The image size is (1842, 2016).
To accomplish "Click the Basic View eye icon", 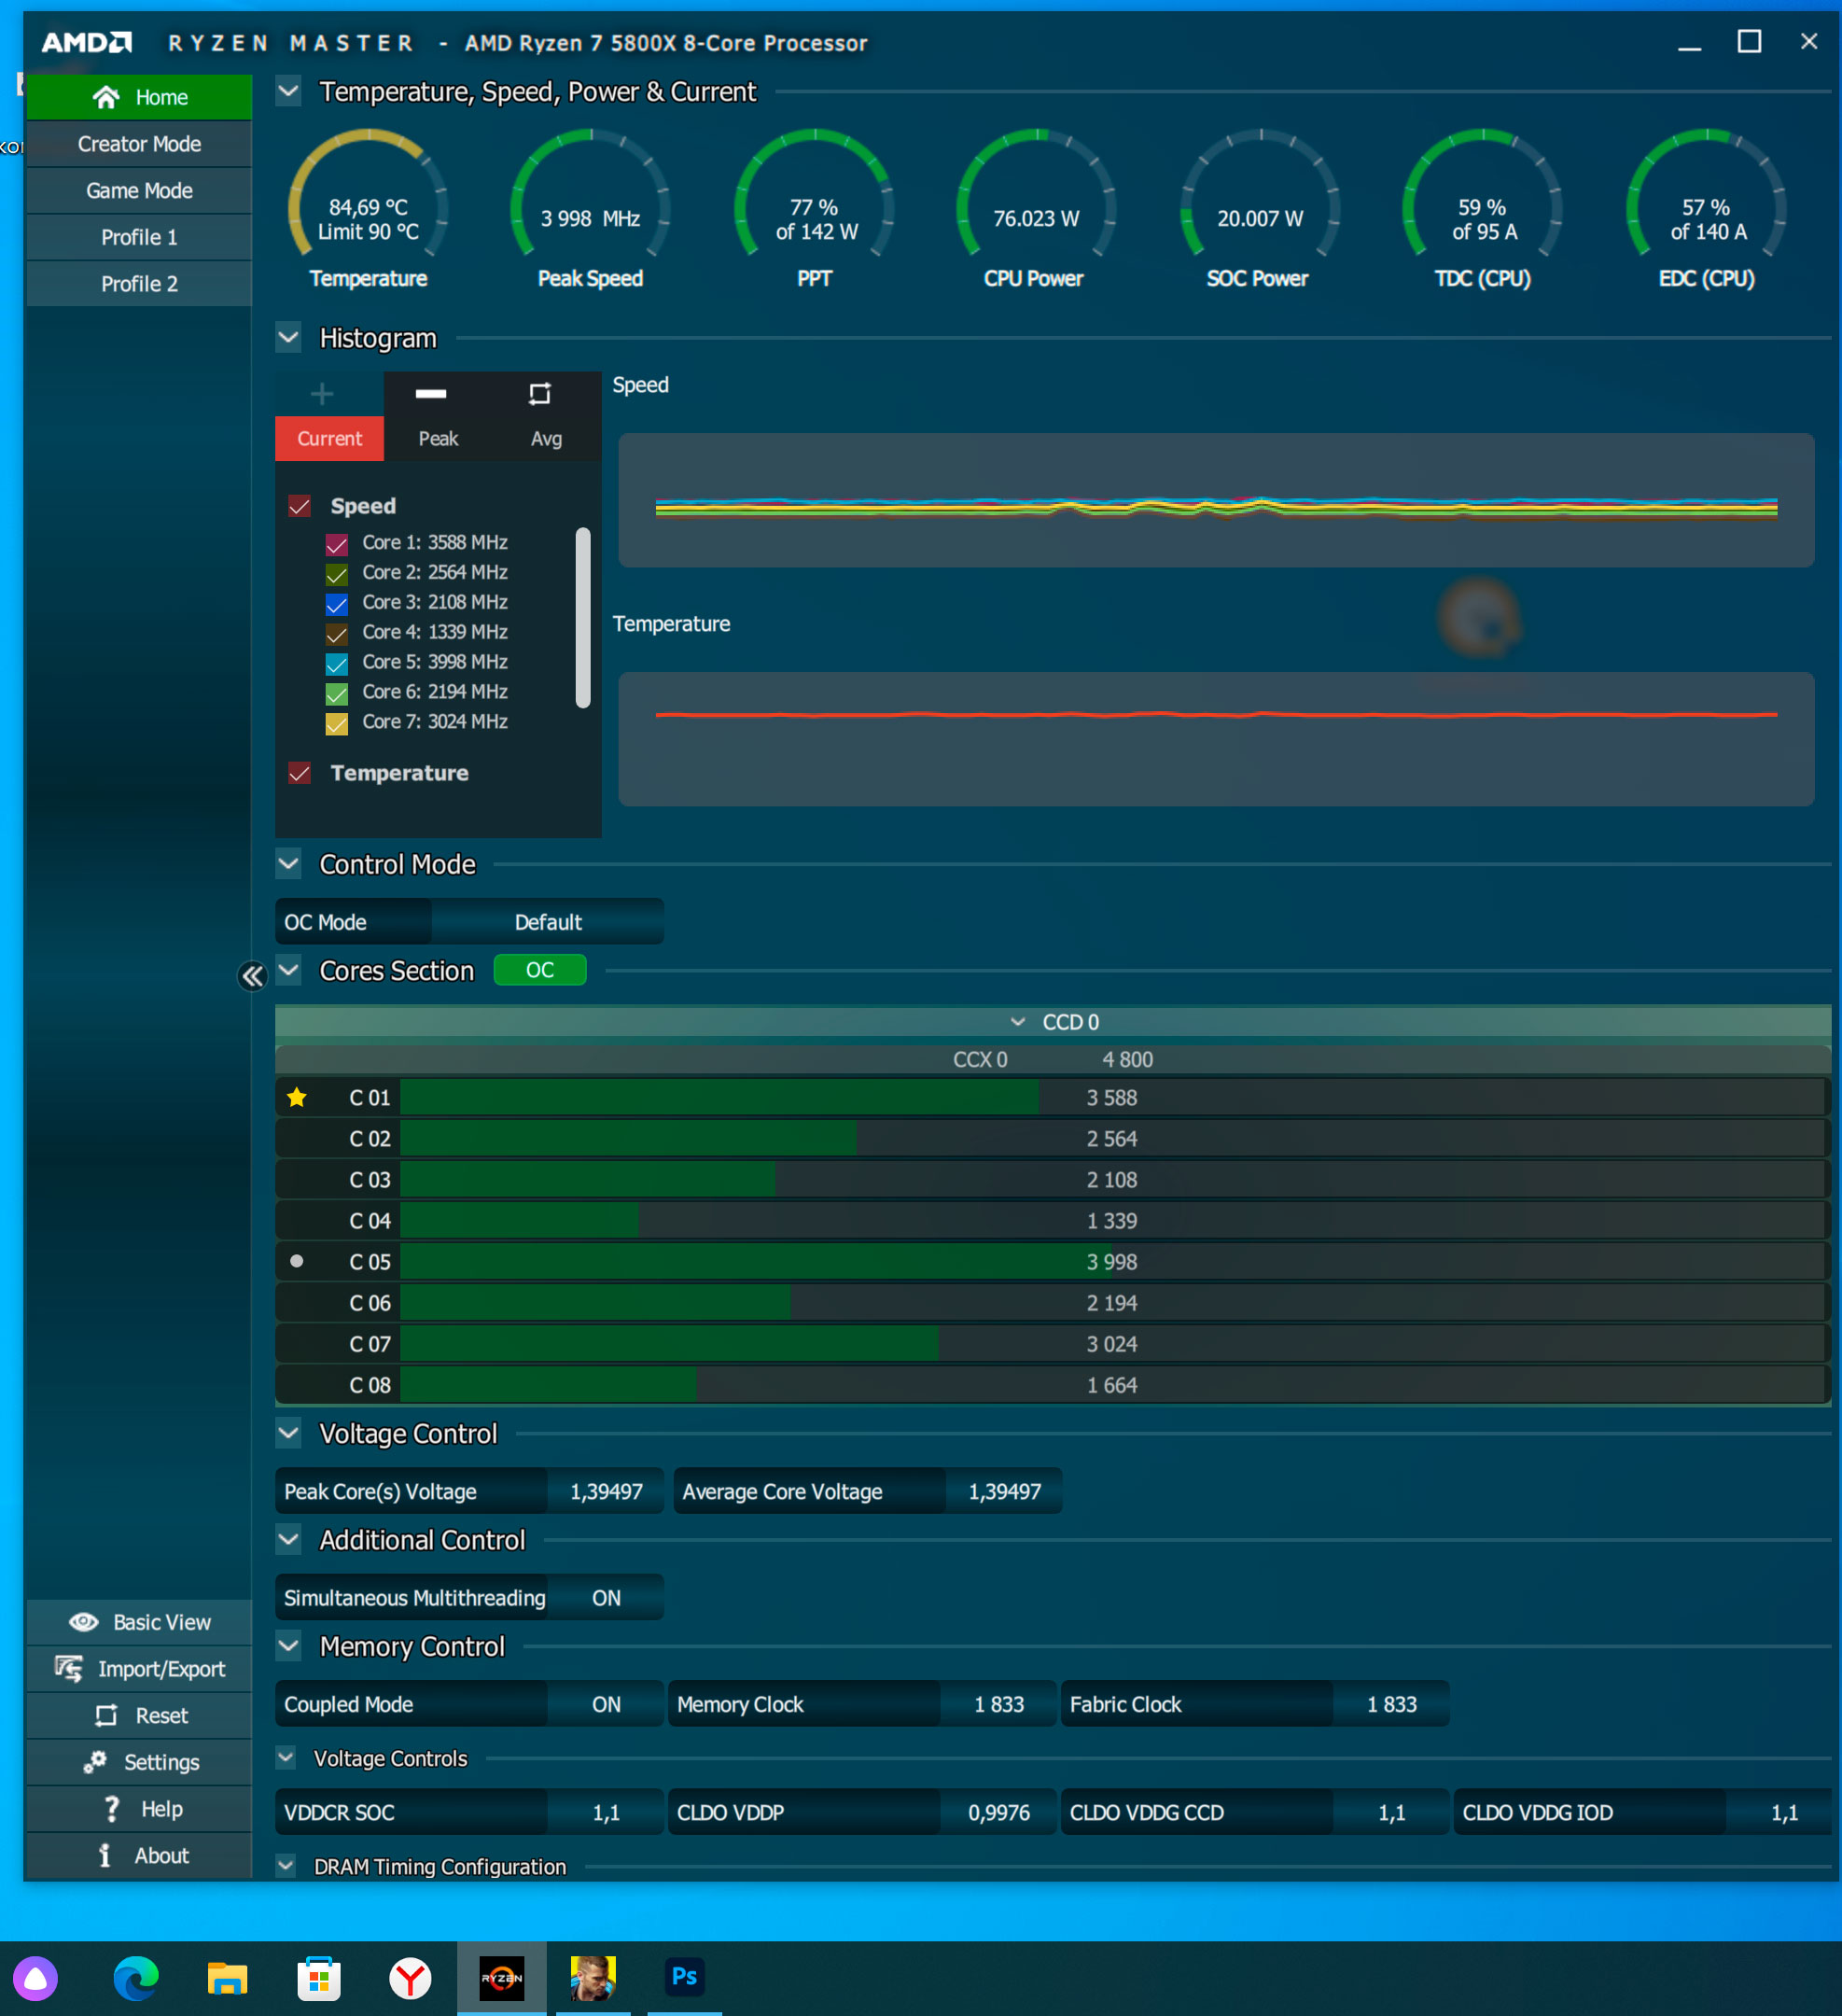I will click(84, 1622).
